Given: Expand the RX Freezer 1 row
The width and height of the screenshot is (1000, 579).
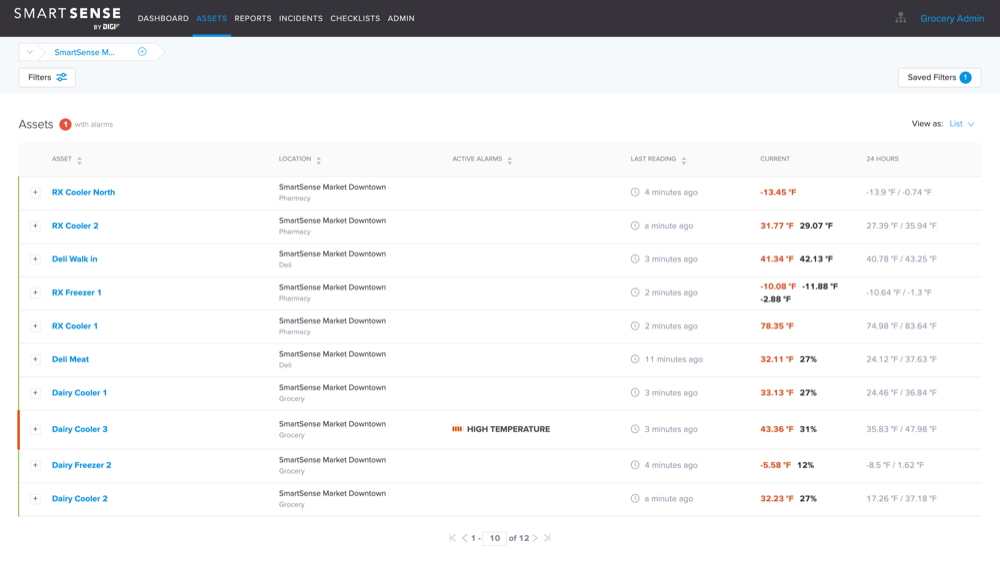Looking at the screenshot, I should tap(35, 293).
